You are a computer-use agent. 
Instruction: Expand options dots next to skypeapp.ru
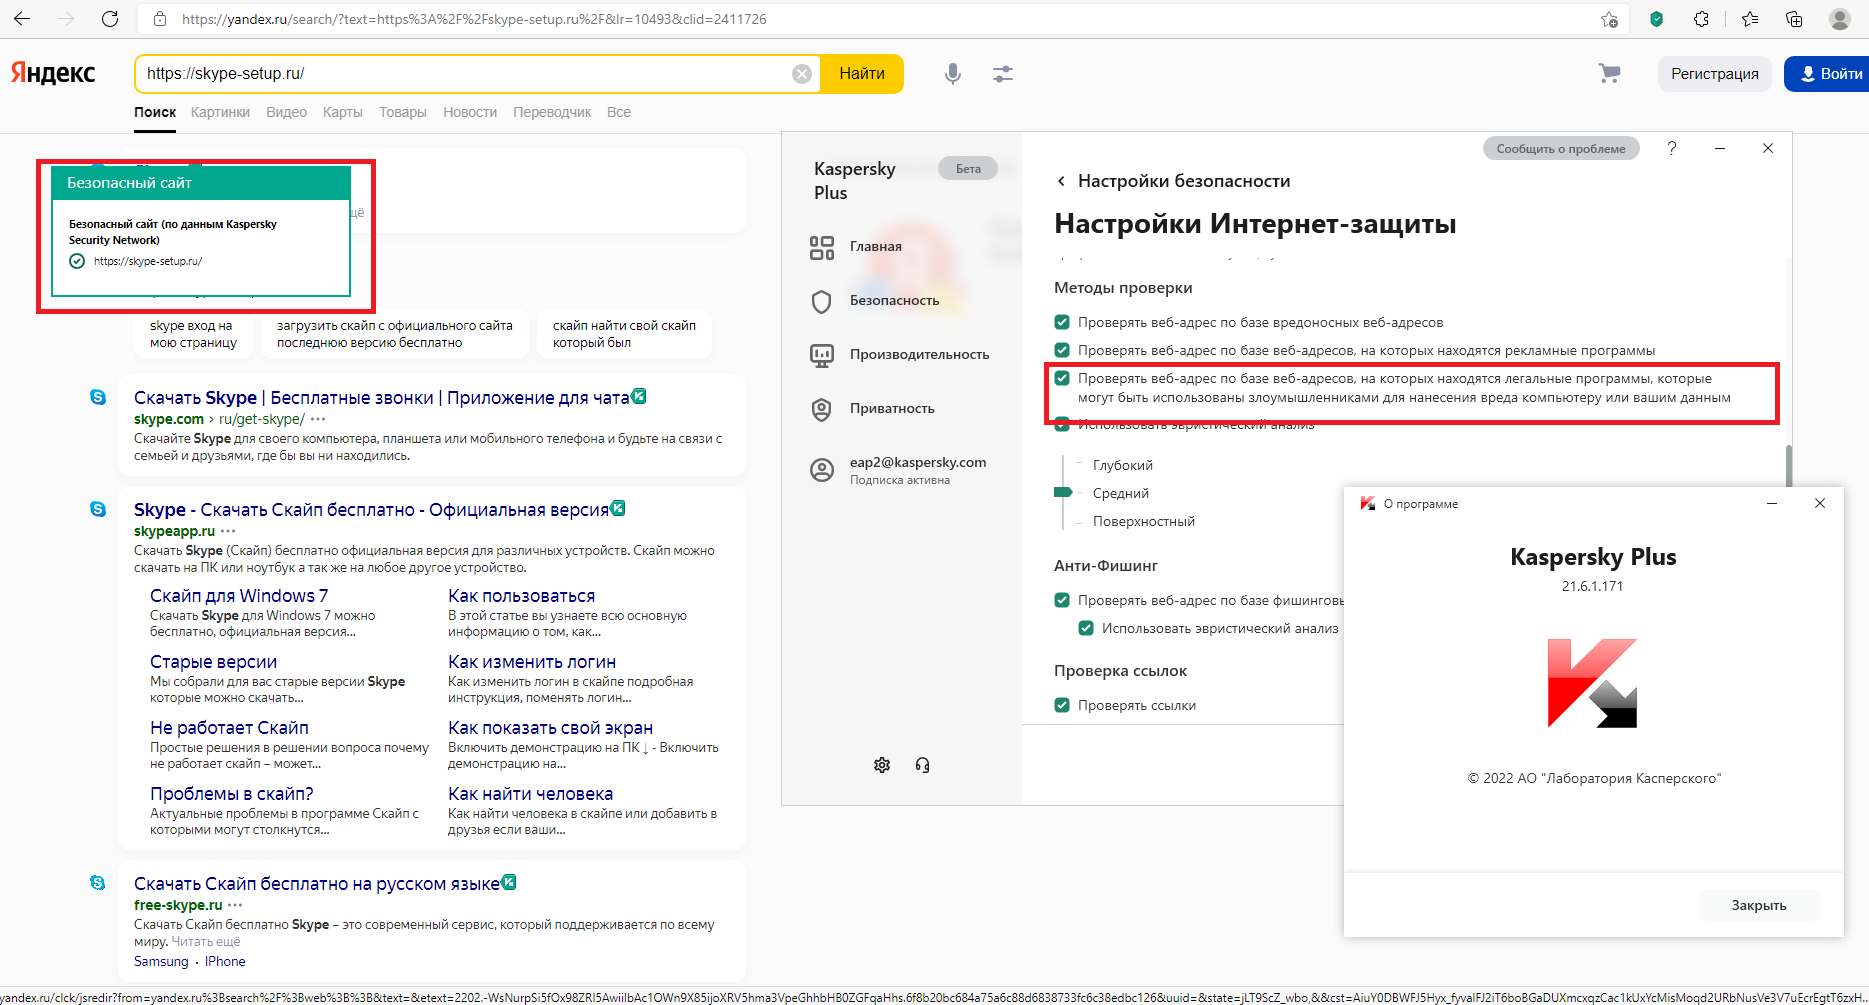coord(228,531)
